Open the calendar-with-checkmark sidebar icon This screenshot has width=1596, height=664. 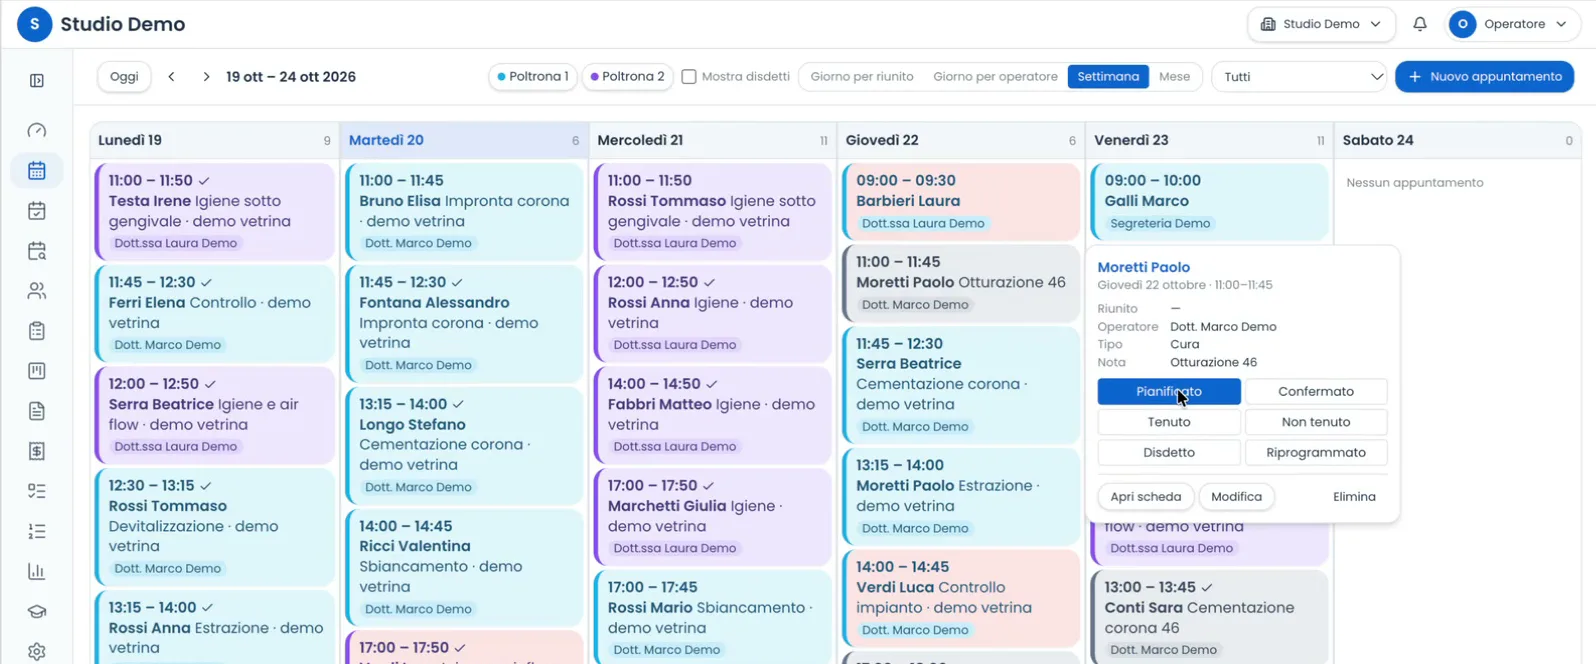click(37, 211)
